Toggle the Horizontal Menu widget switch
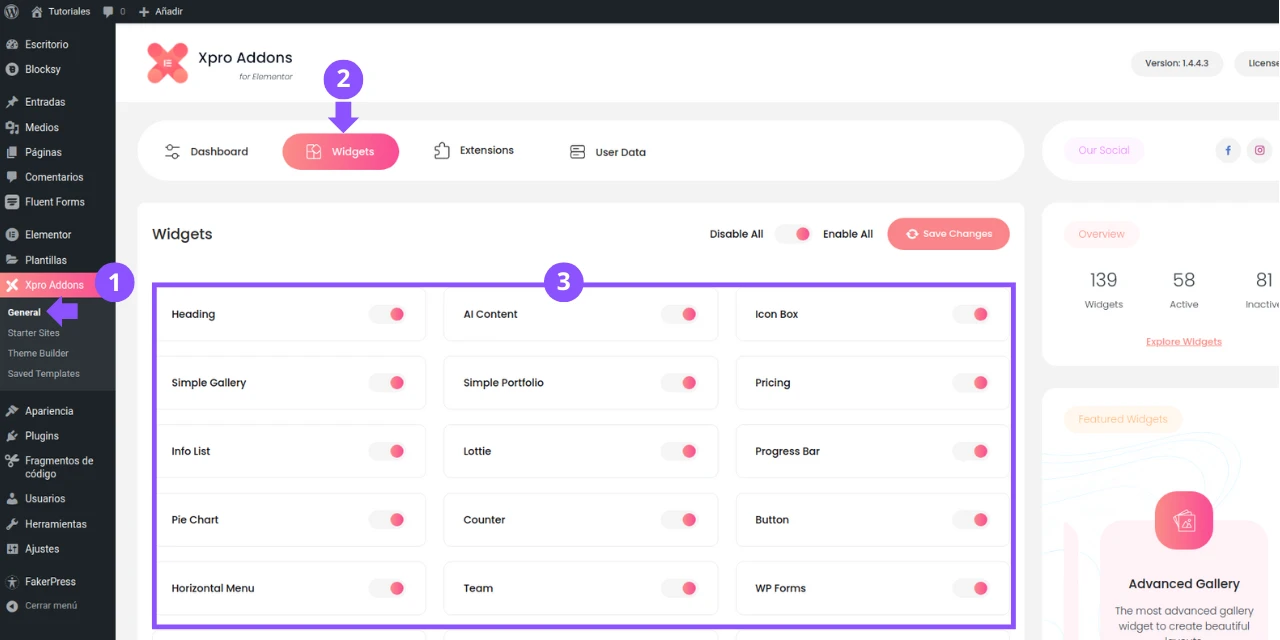This screenshot has width=1280, height=640. pyautogui.click(x=387, y=588)
